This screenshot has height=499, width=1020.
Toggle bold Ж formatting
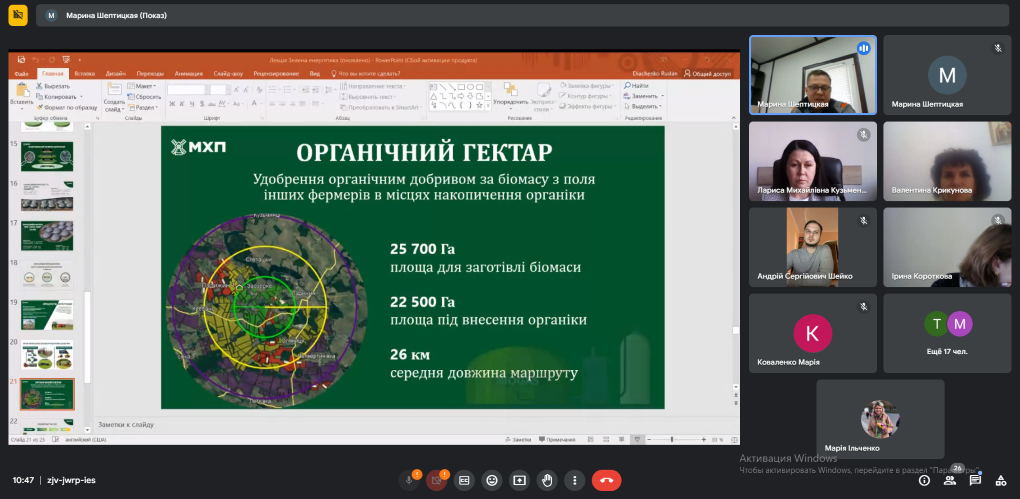pos(172,104)
